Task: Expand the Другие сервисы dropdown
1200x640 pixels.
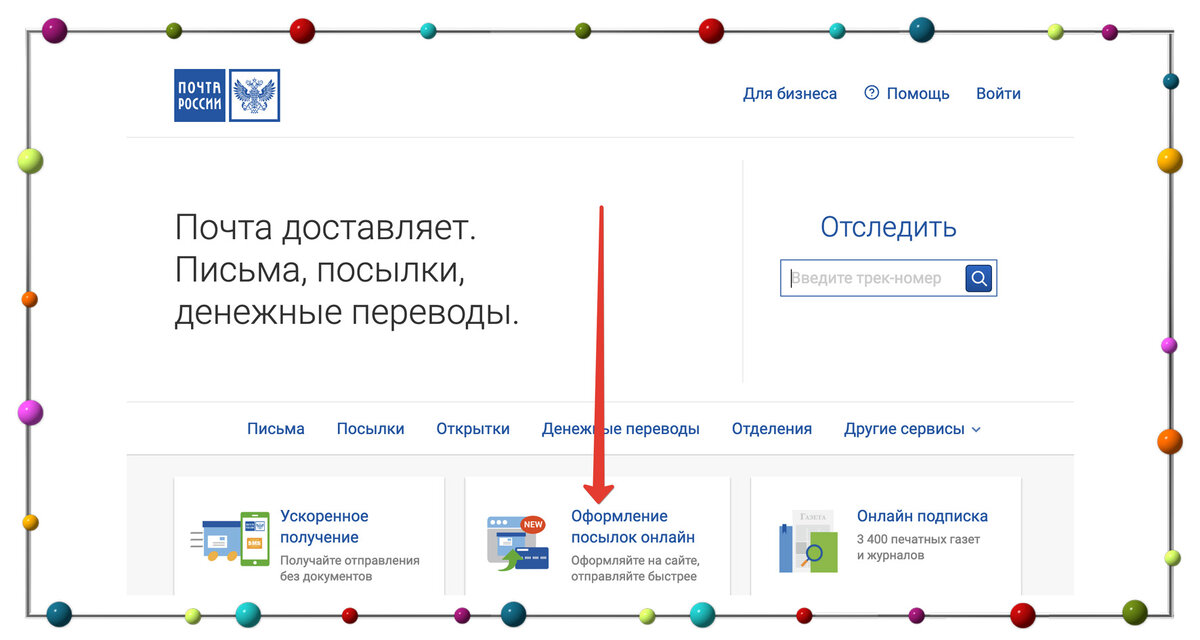Action: 912,429
